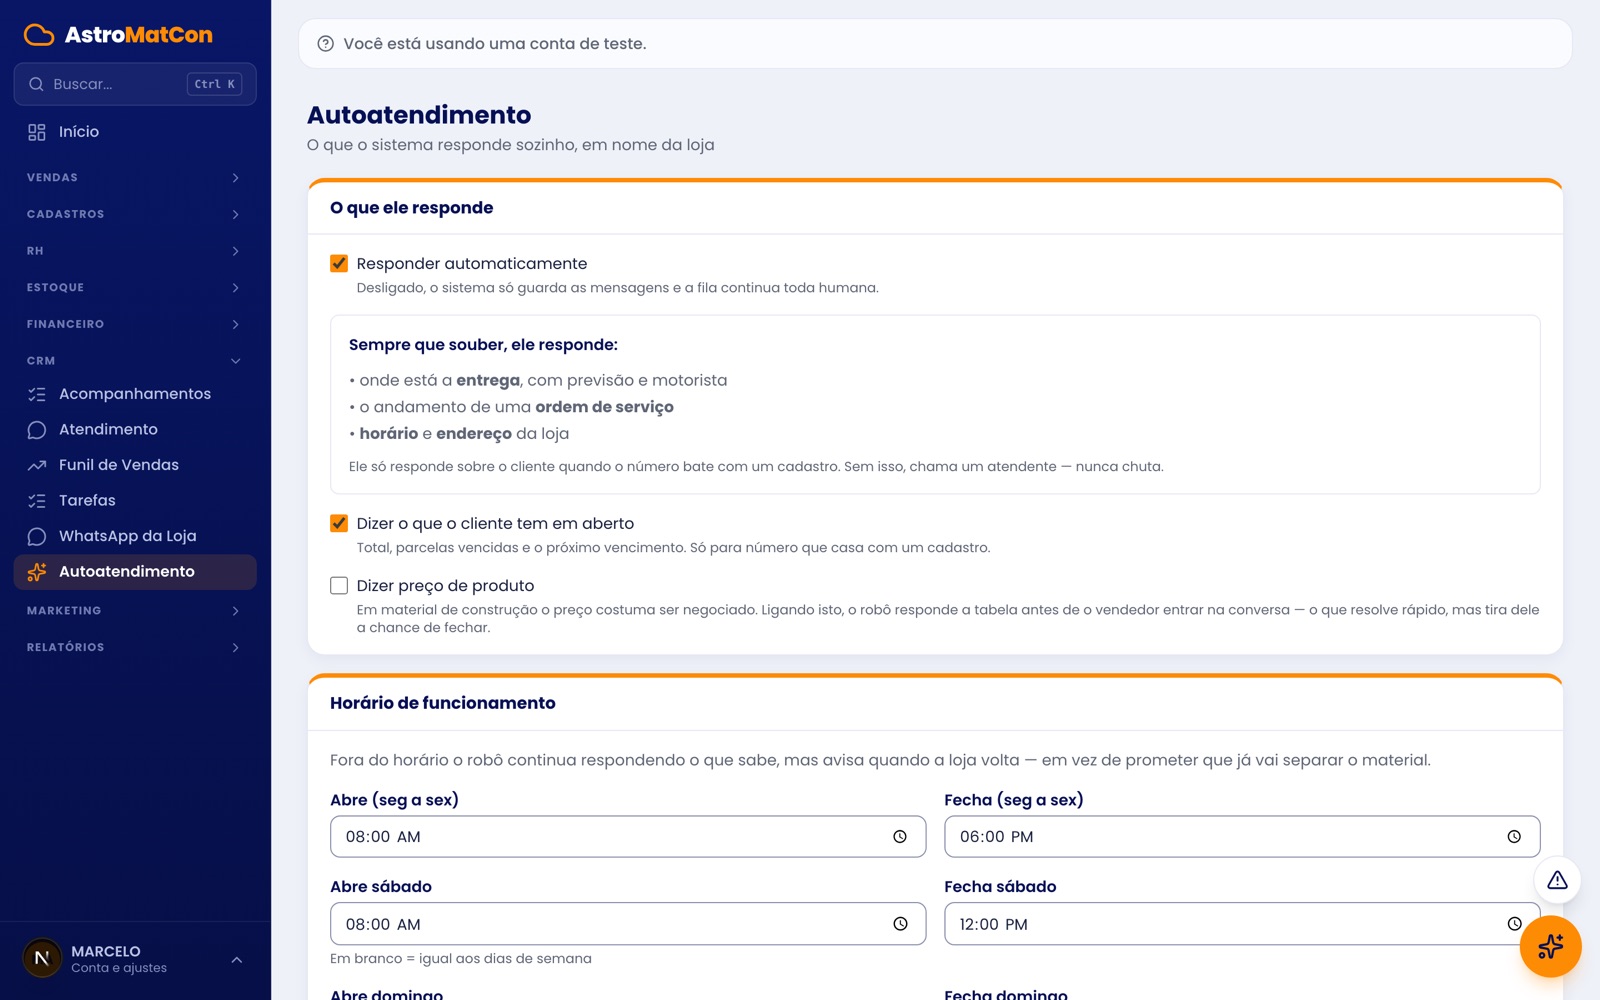Open time picker clock for Fecha (seg a sex)
This screenshot has height=1000, width=1600.
tap(1514, 837)
